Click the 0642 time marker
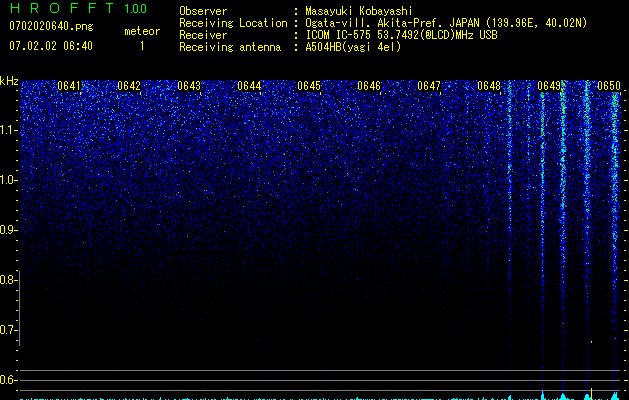Viewport: 629px width, 400px height. 129,86
